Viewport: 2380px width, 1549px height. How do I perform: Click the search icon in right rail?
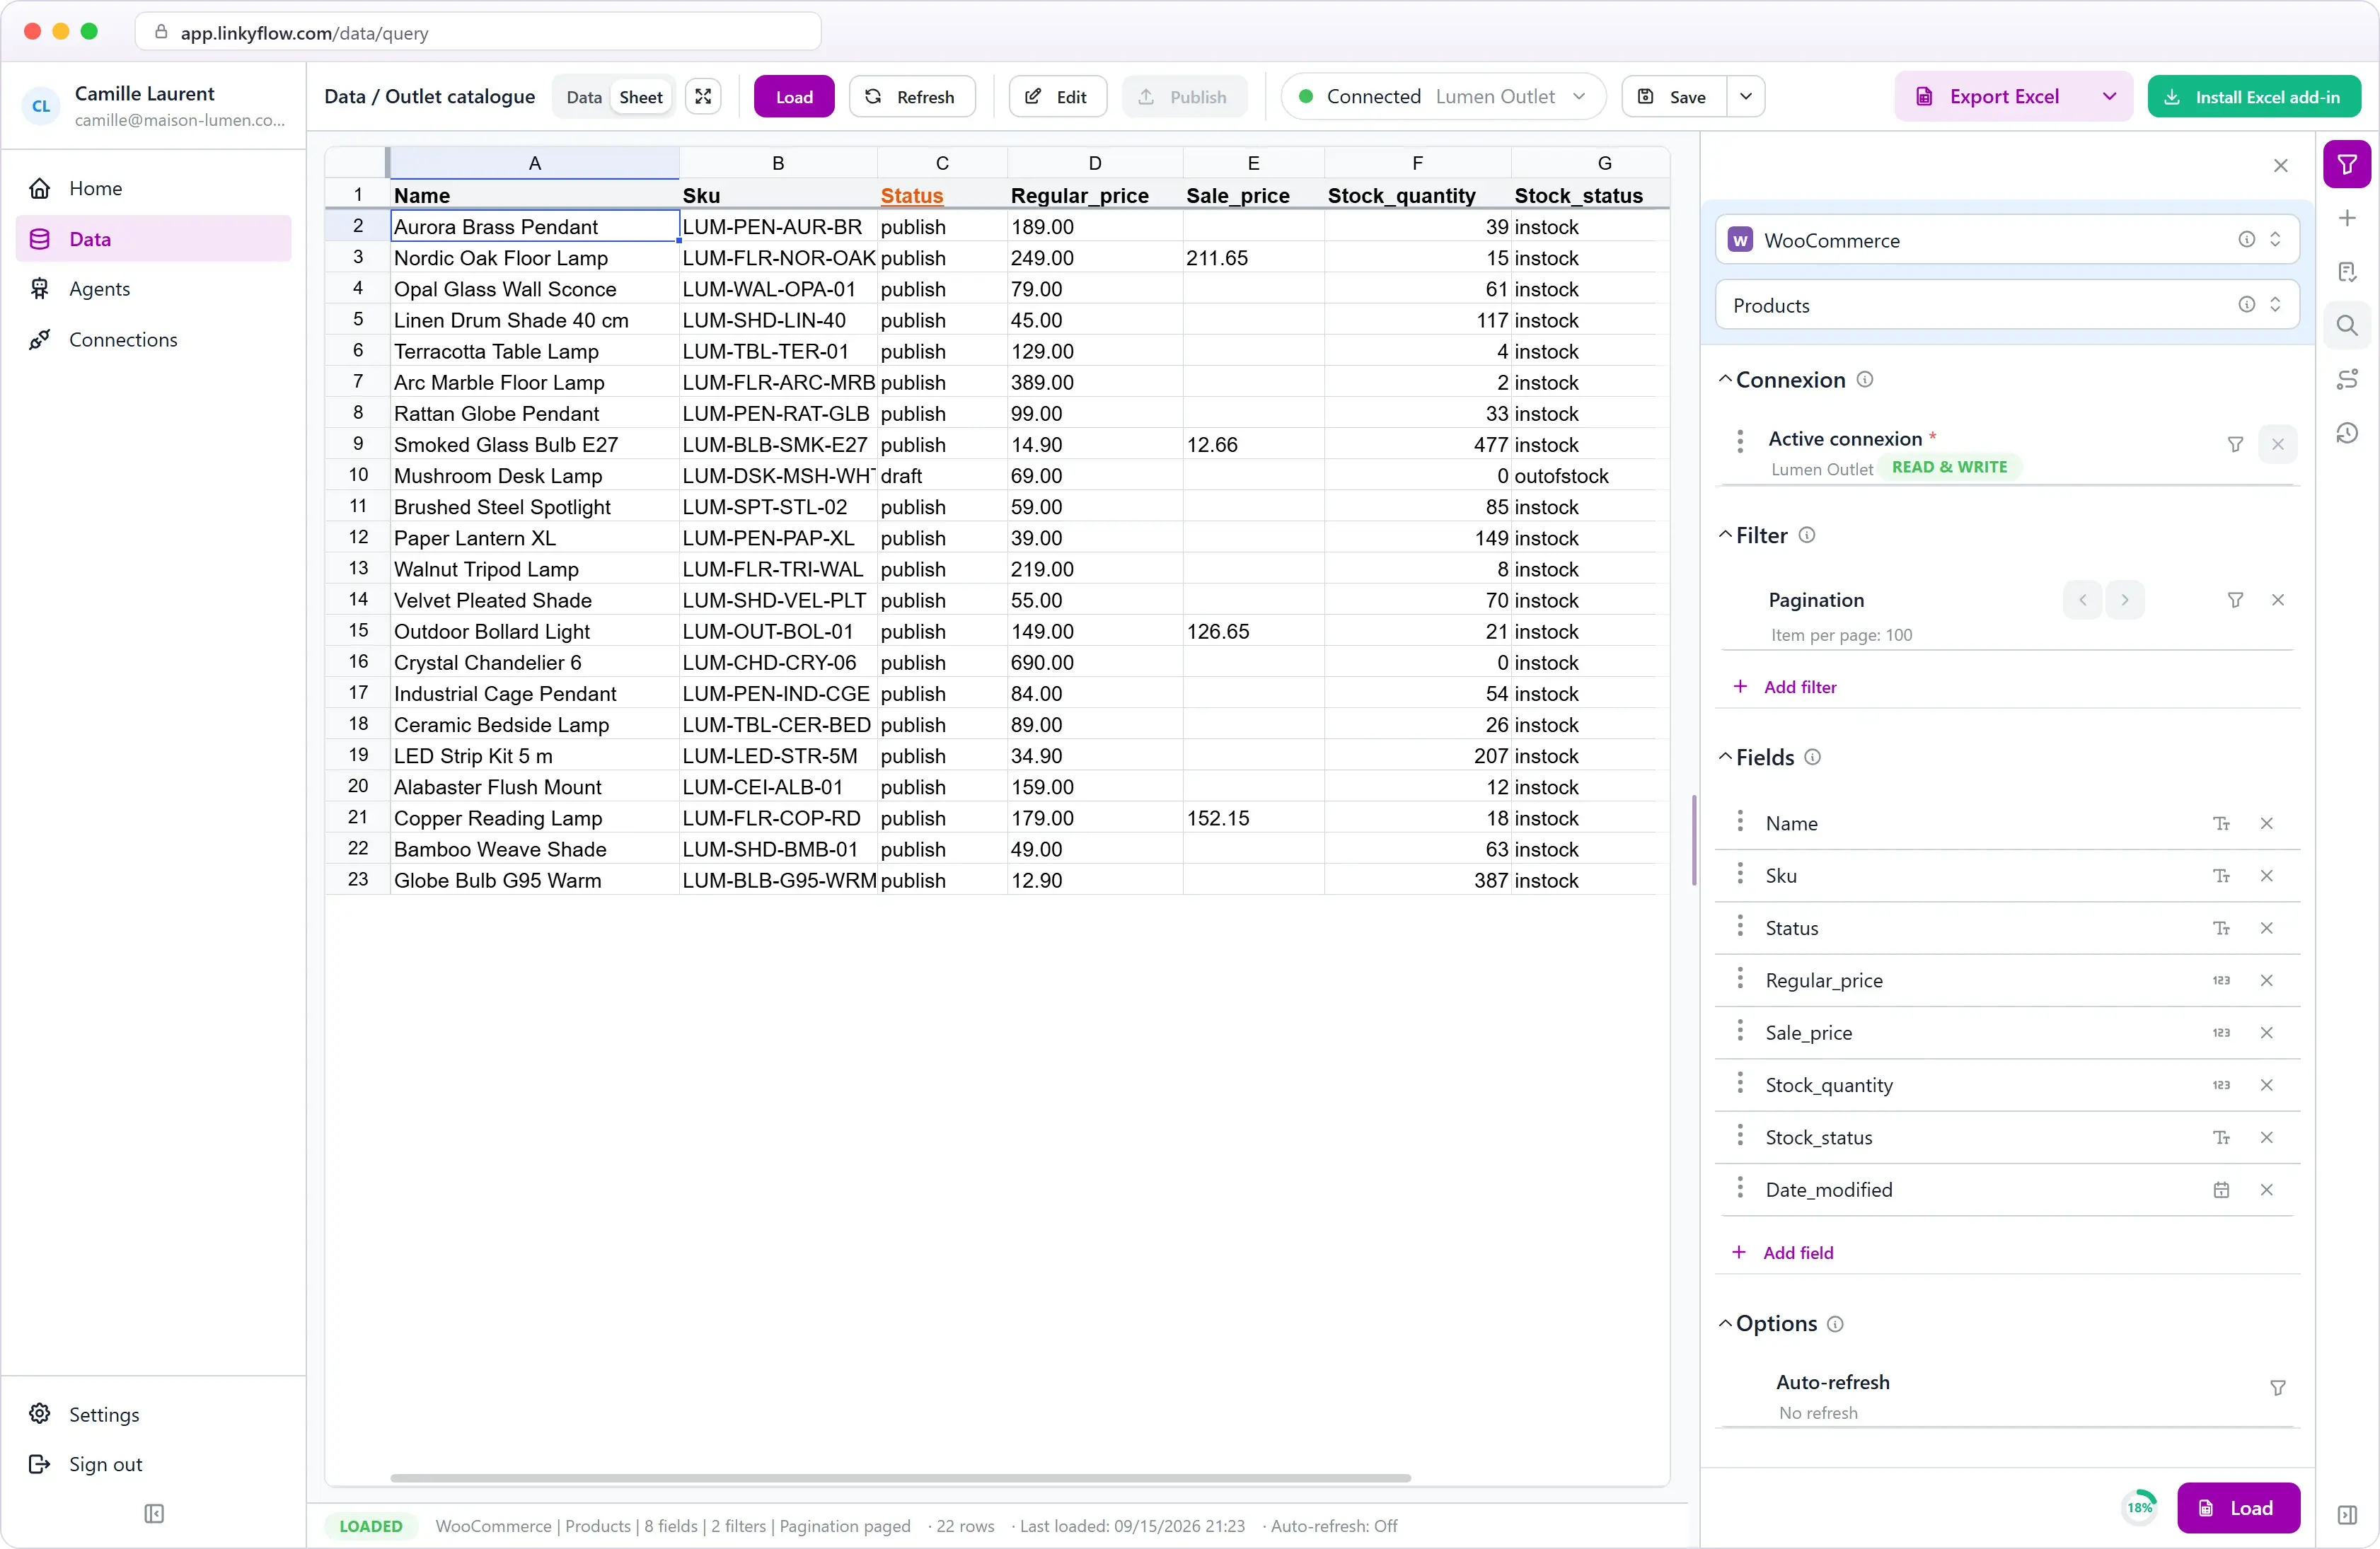click(x=2346, y=325)
